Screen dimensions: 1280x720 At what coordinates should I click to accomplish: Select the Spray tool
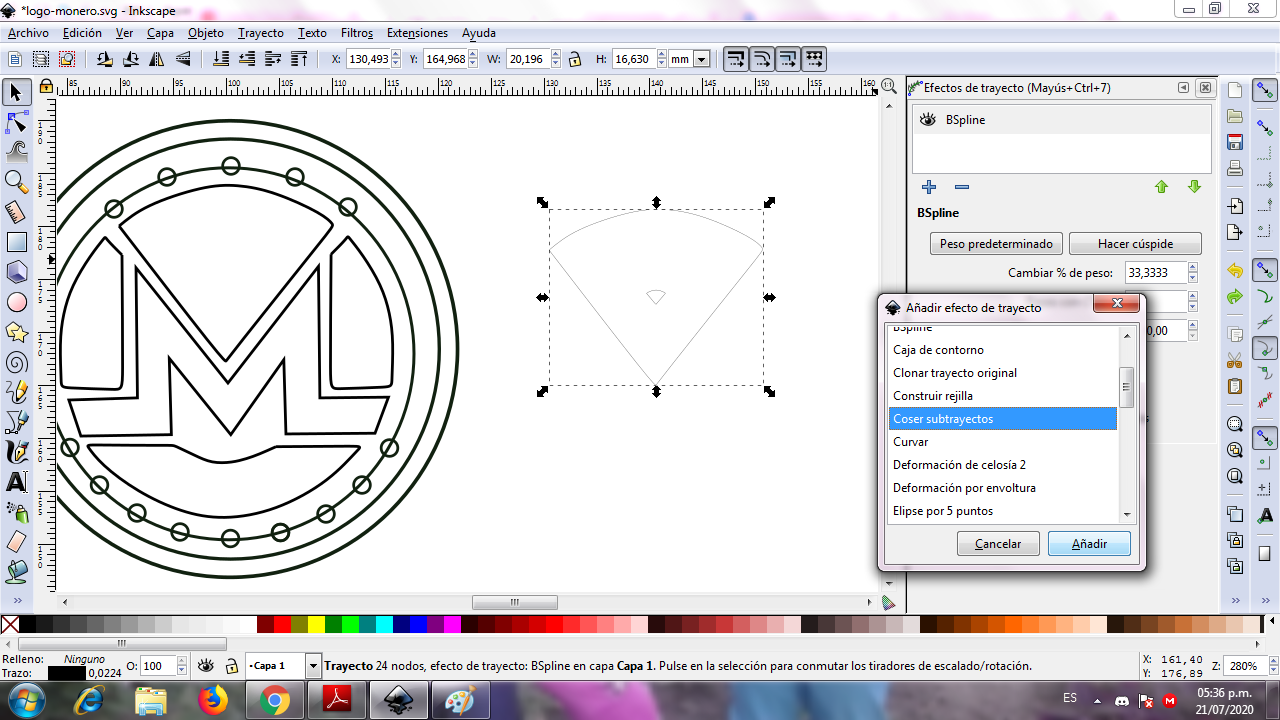pos(16,512)
